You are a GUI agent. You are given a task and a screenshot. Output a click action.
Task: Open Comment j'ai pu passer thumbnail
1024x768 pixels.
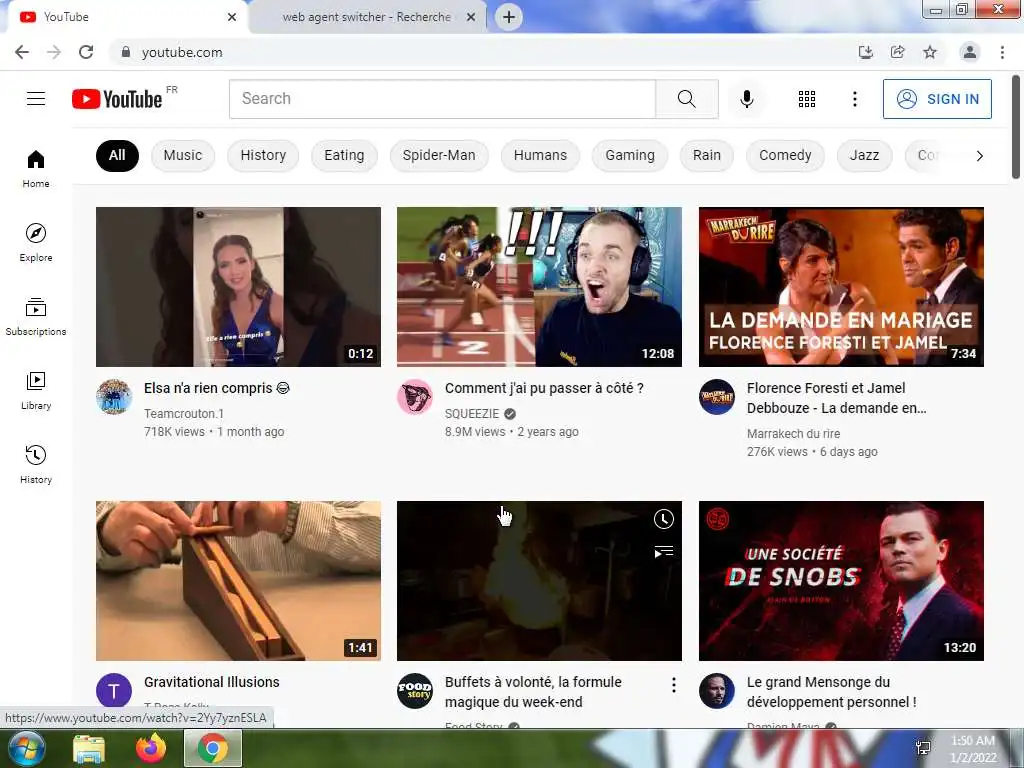[x=539, y=287]
